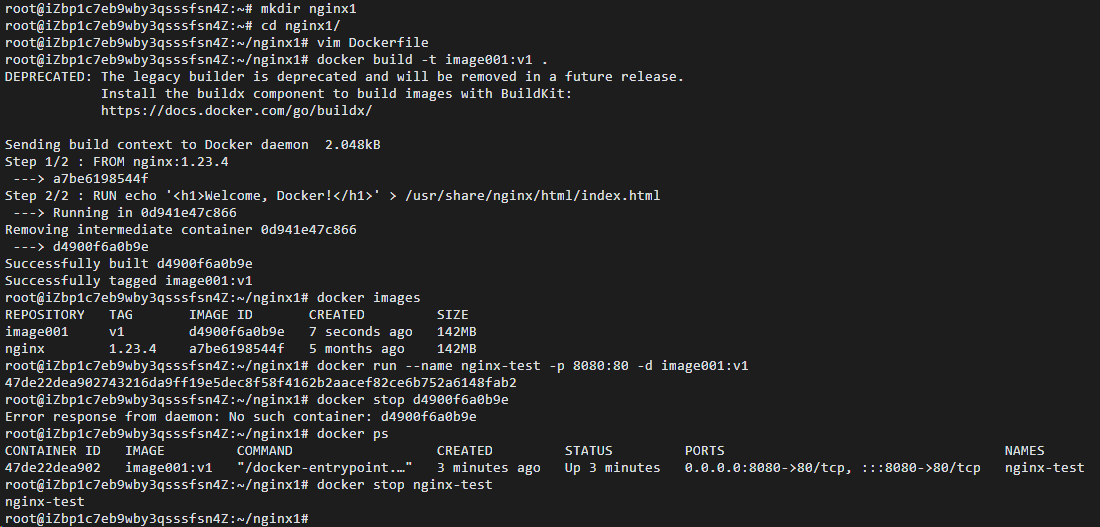The width and height of the screenshot is (1100, 527).
Task: Click the nginx-test name under NAMES column
Action: click(1044, 467)
